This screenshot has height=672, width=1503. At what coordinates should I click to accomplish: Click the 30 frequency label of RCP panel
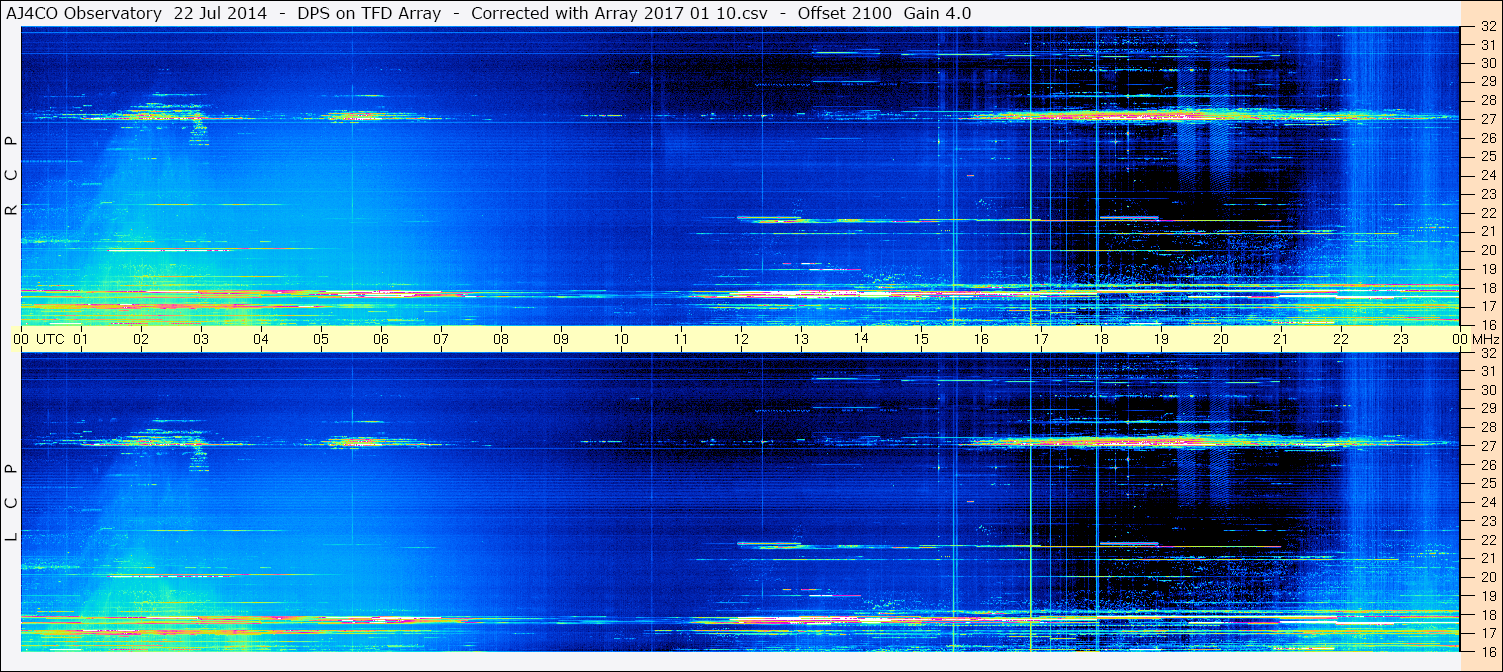click(x=1487, y=63)
